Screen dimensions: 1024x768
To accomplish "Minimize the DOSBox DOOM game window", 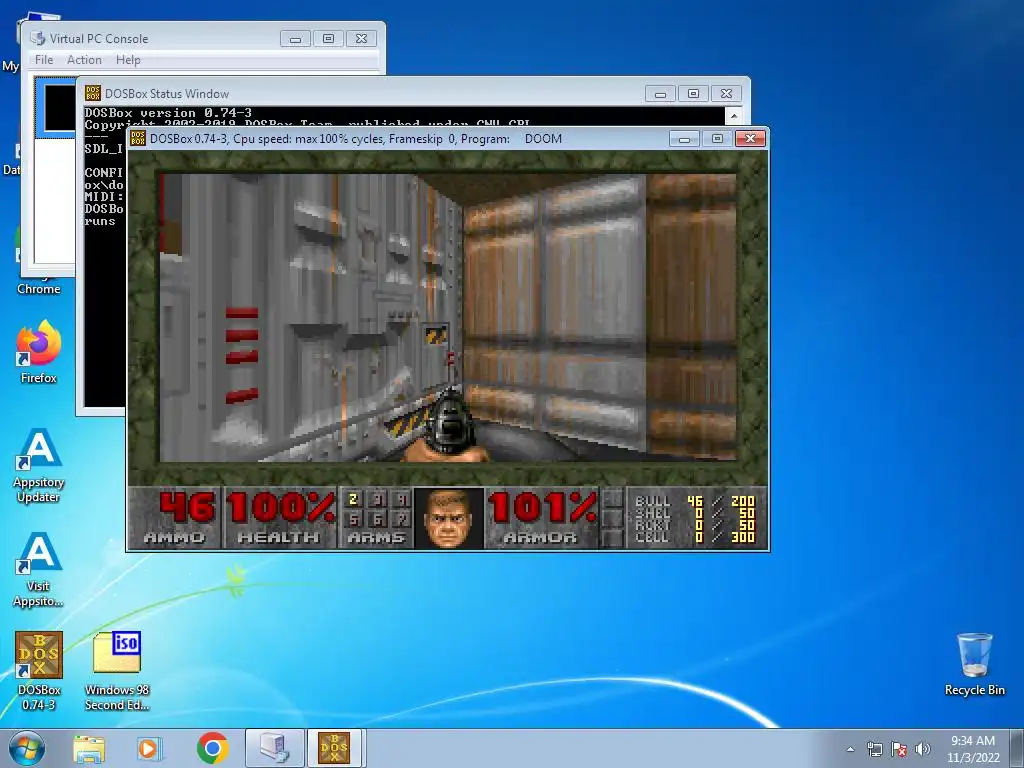I will (684, 138).
